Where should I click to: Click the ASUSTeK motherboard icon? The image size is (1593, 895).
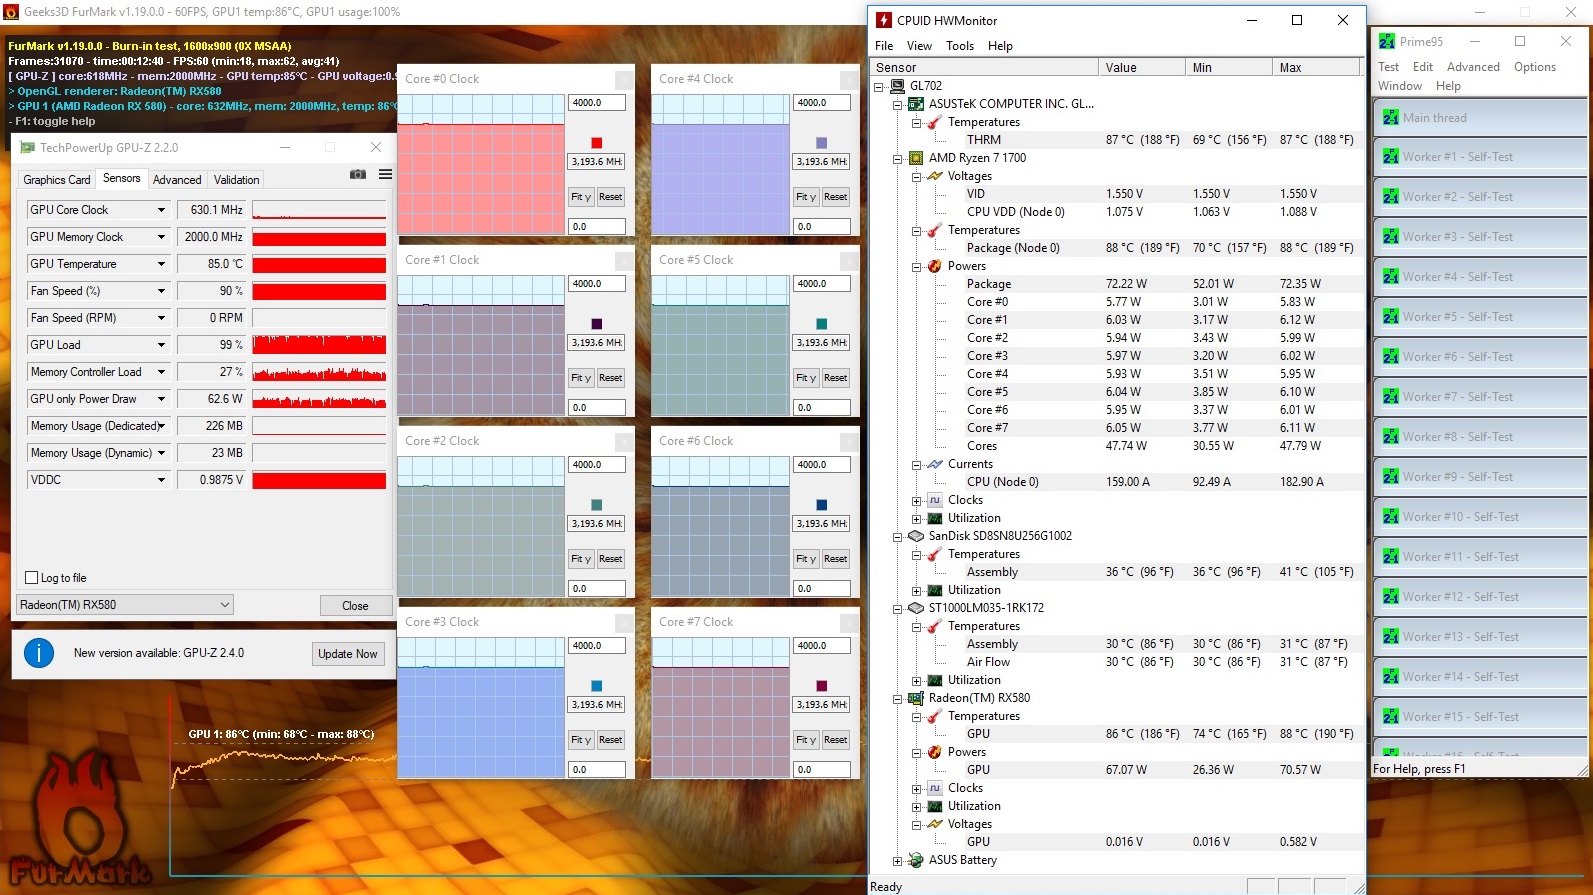coord(916,104)
